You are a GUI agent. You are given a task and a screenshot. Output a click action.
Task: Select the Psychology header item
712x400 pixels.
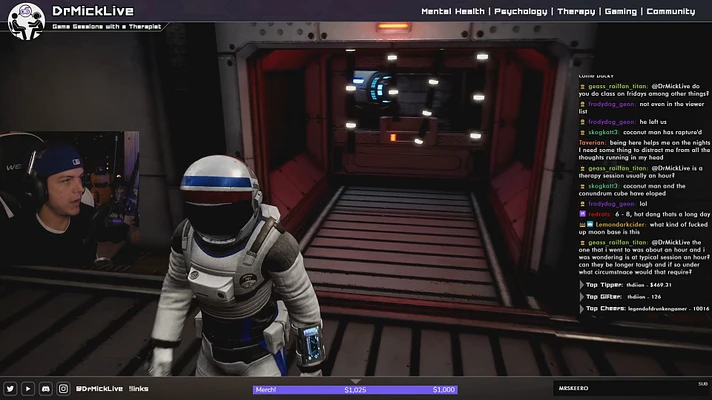pos(521,12)
